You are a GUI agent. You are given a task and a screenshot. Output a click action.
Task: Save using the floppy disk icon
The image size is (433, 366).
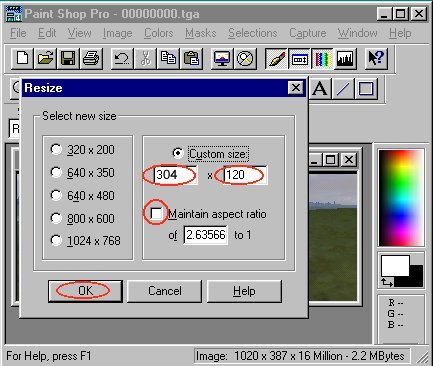coord(68,59)
